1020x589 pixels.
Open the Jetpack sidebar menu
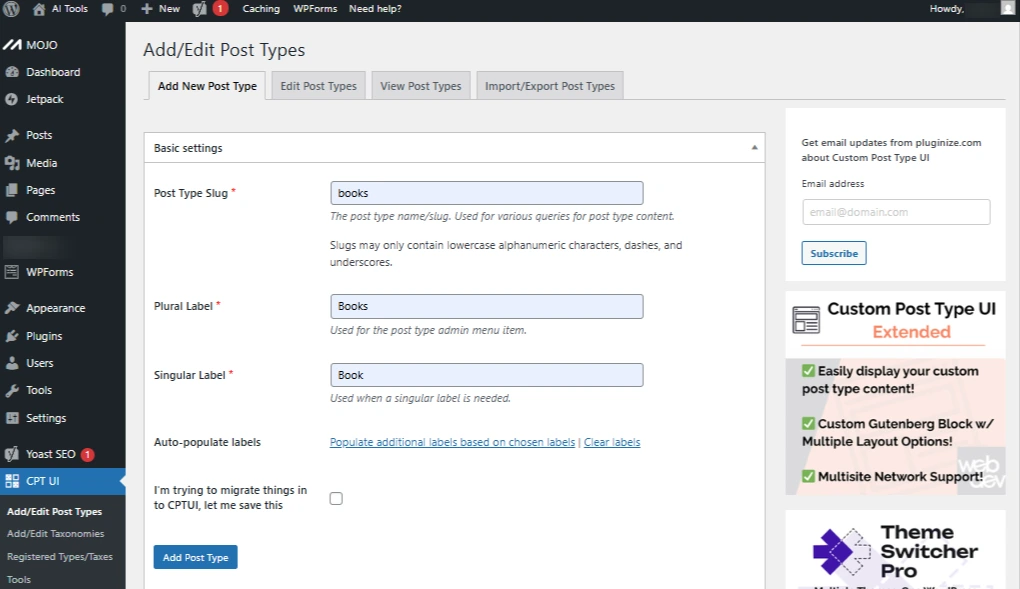[x=44, y=99]
